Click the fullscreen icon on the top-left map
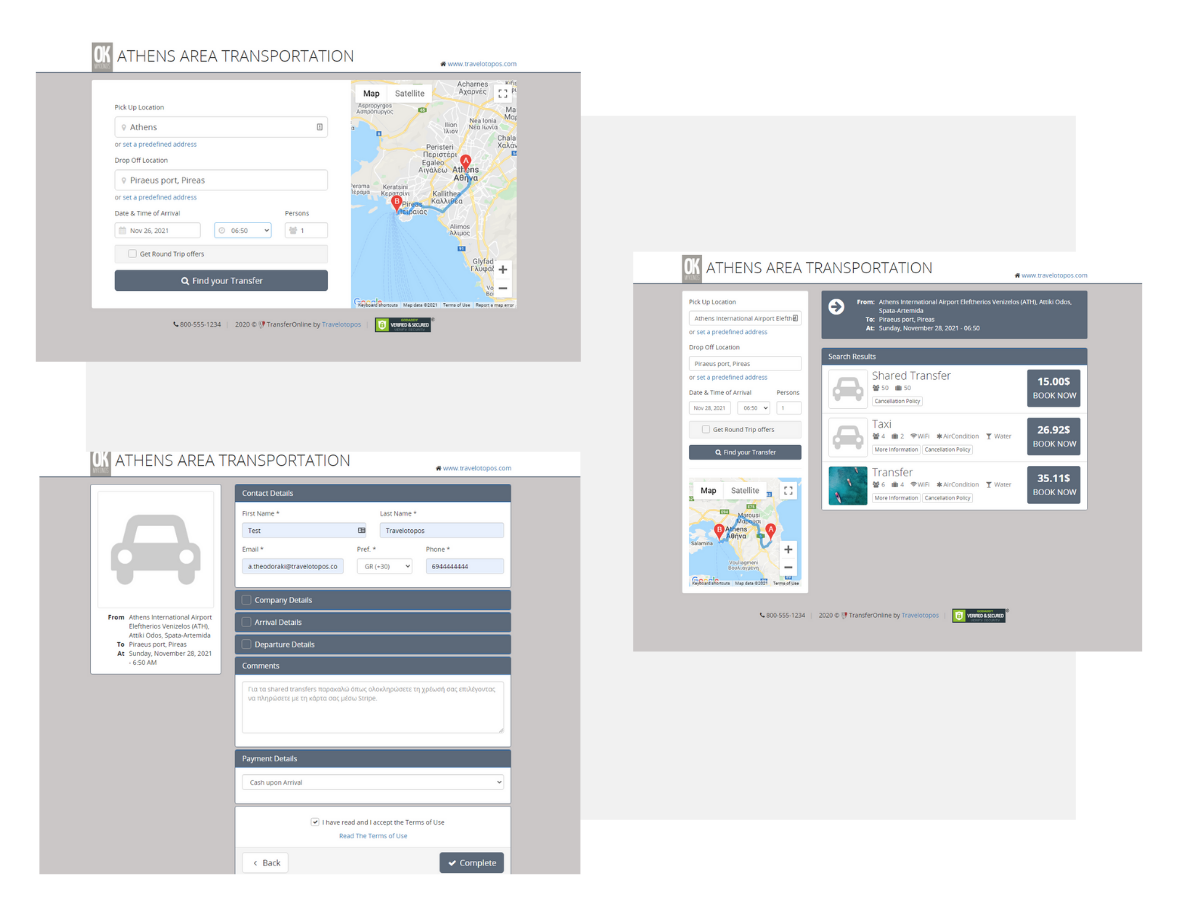The height and width of the screenshot is (903, 1189). 502,93
